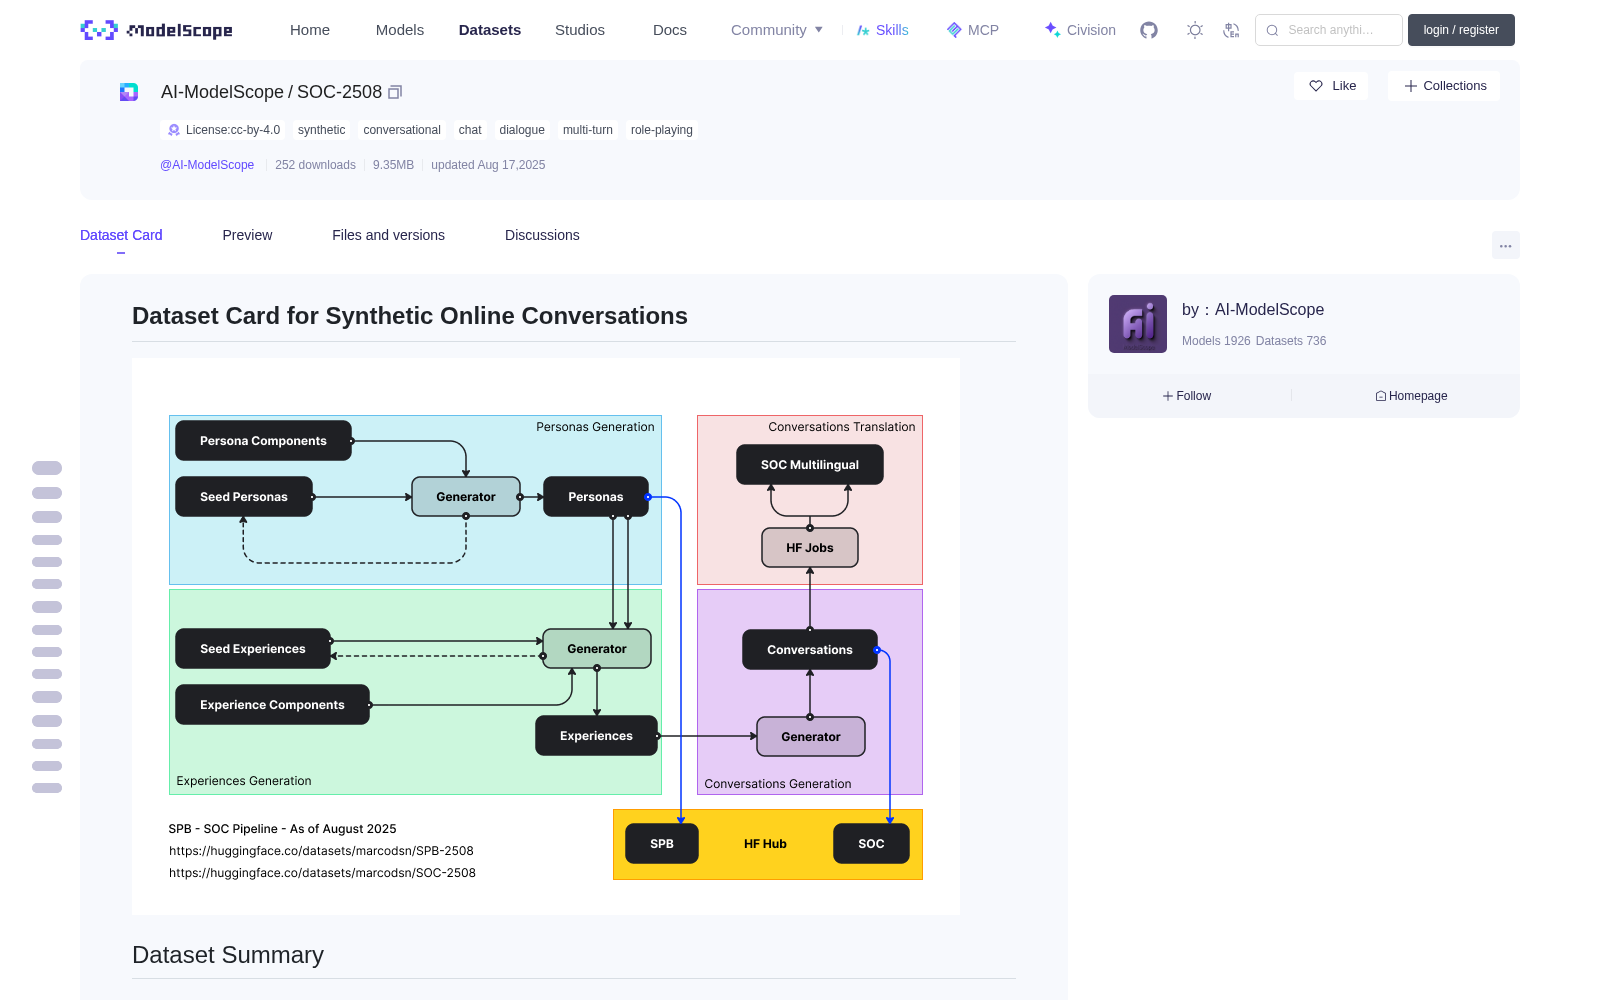Click the chat tag
The width and height of the screenshot is (1600, 1000).
[470, 130]
